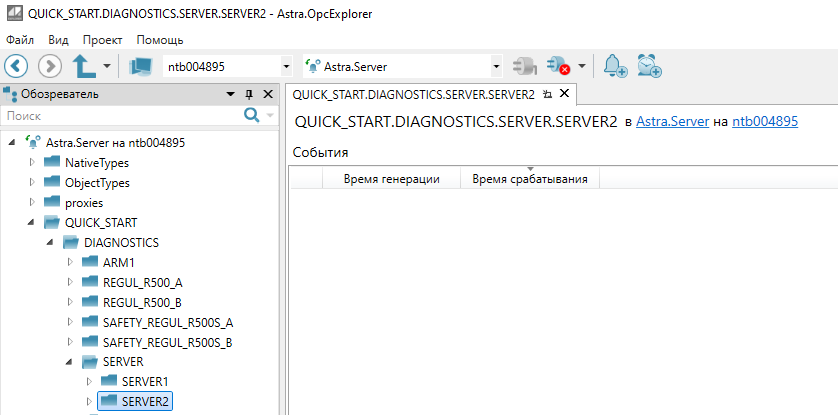Click the computer host icon in toolbar

(x=139, y=67)
